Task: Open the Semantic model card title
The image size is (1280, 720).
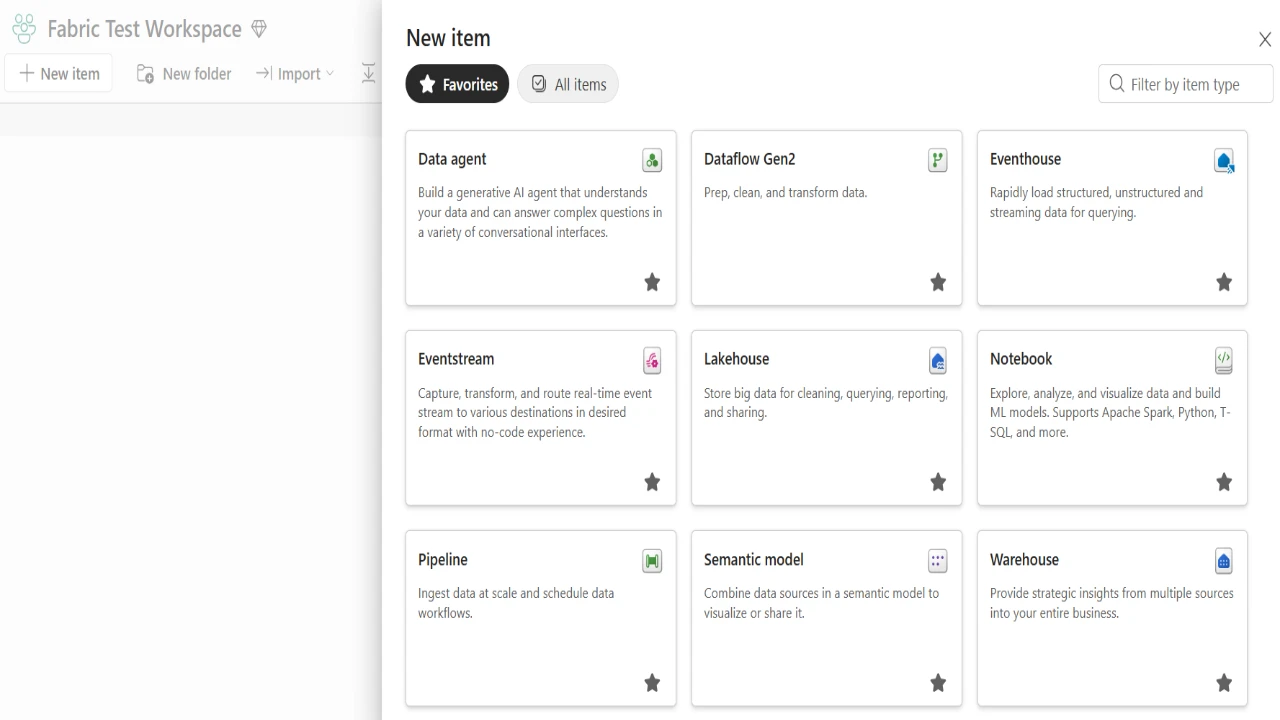Action: (754, 560)
